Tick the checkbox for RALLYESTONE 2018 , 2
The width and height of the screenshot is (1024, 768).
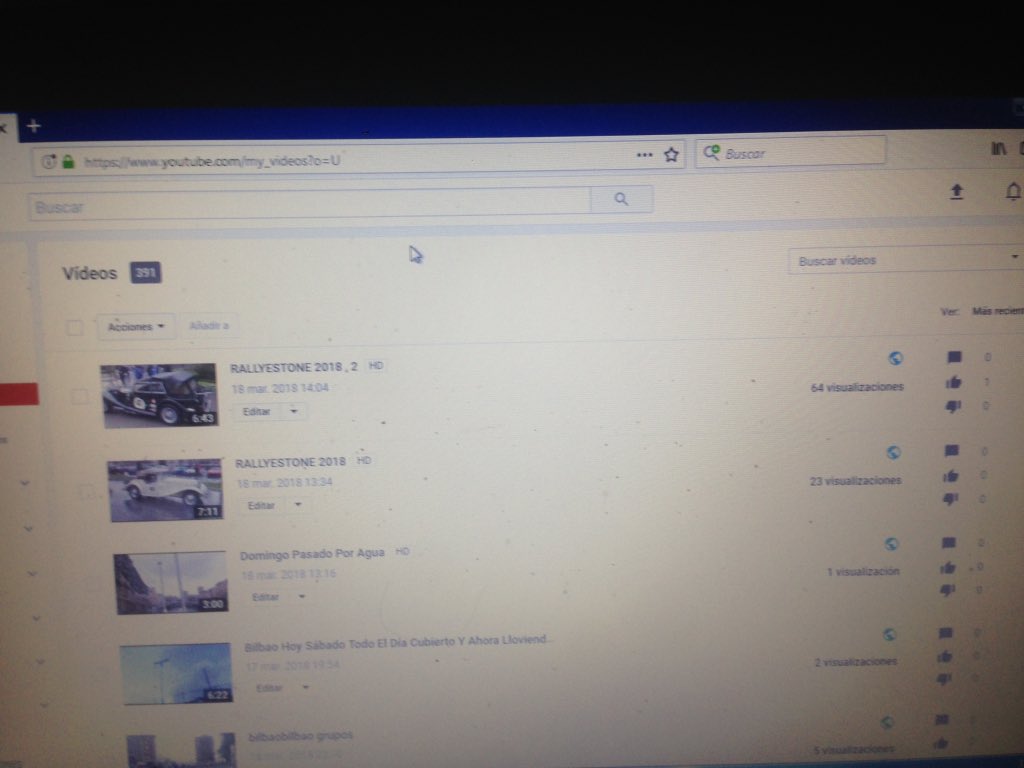[x=79, y=396]
